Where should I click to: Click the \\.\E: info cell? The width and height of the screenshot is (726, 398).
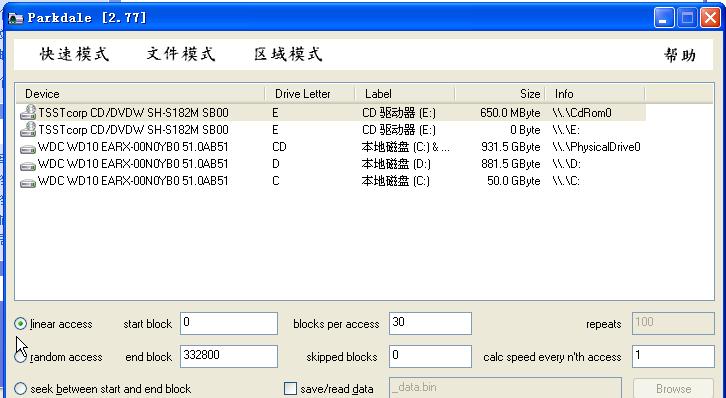pyautogui.click(x=566, y=130)
